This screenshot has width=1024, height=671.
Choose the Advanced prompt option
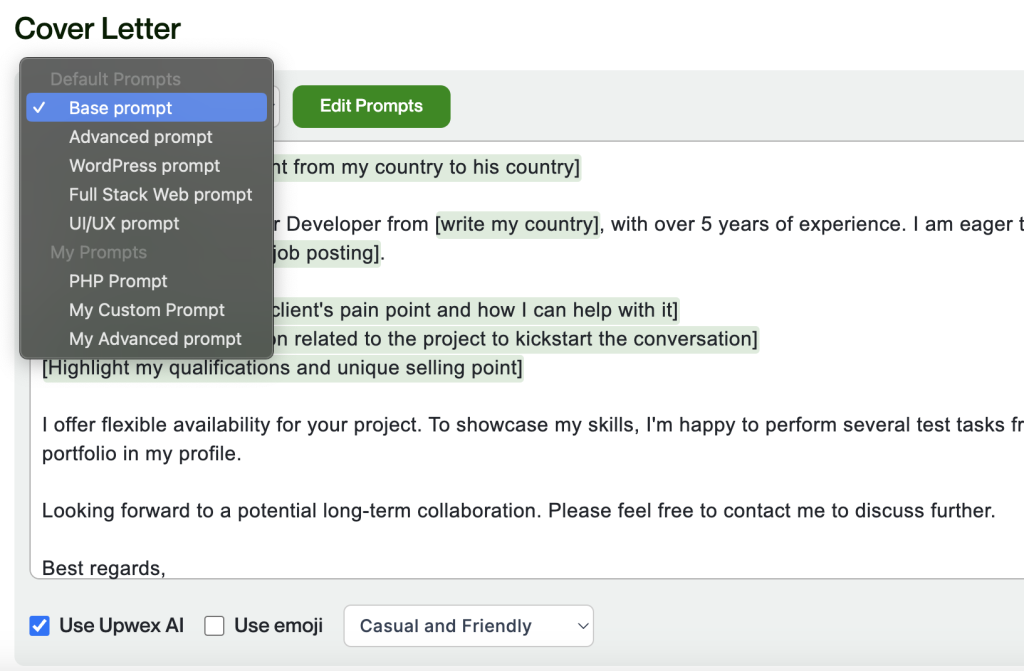pyautogui.click(x=140, y=137)
